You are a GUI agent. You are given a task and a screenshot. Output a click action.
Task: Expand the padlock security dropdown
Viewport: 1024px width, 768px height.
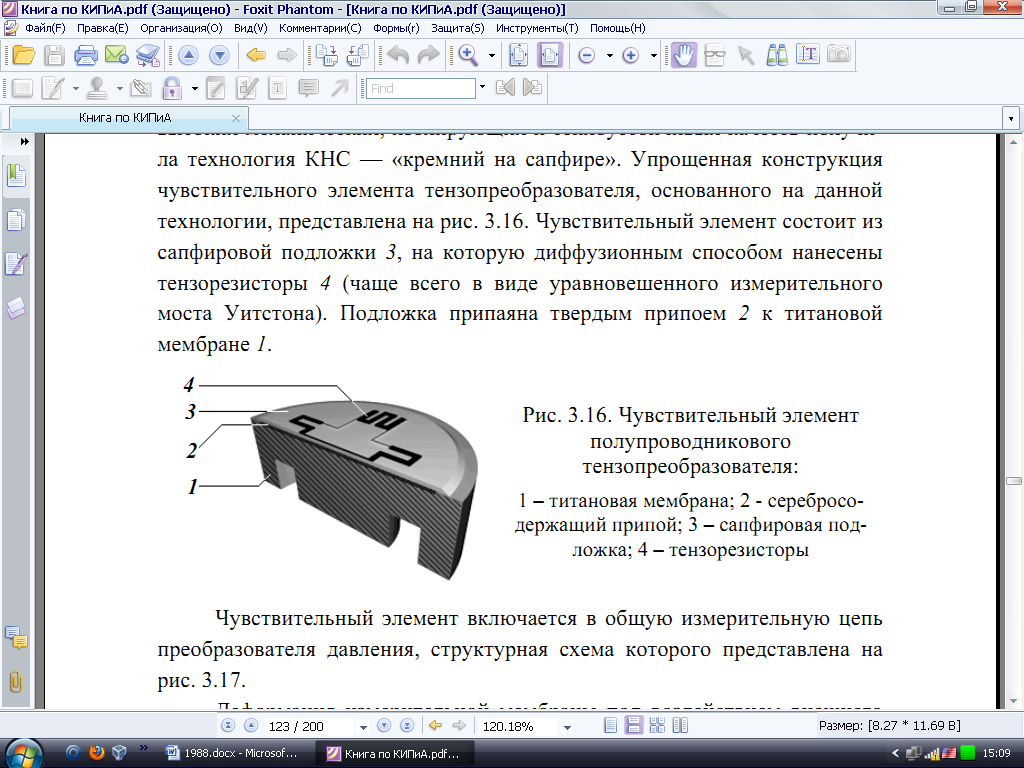[195, 88]
